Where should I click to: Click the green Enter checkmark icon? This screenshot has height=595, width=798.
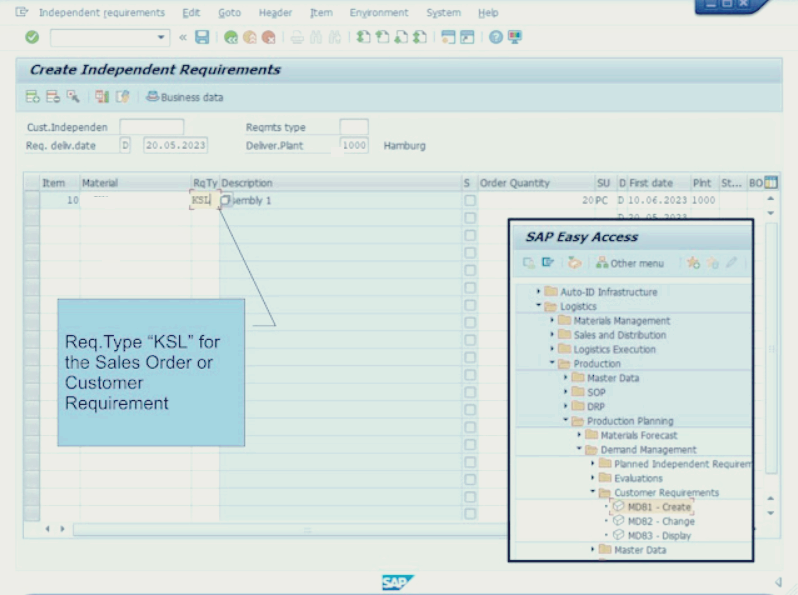32,37
